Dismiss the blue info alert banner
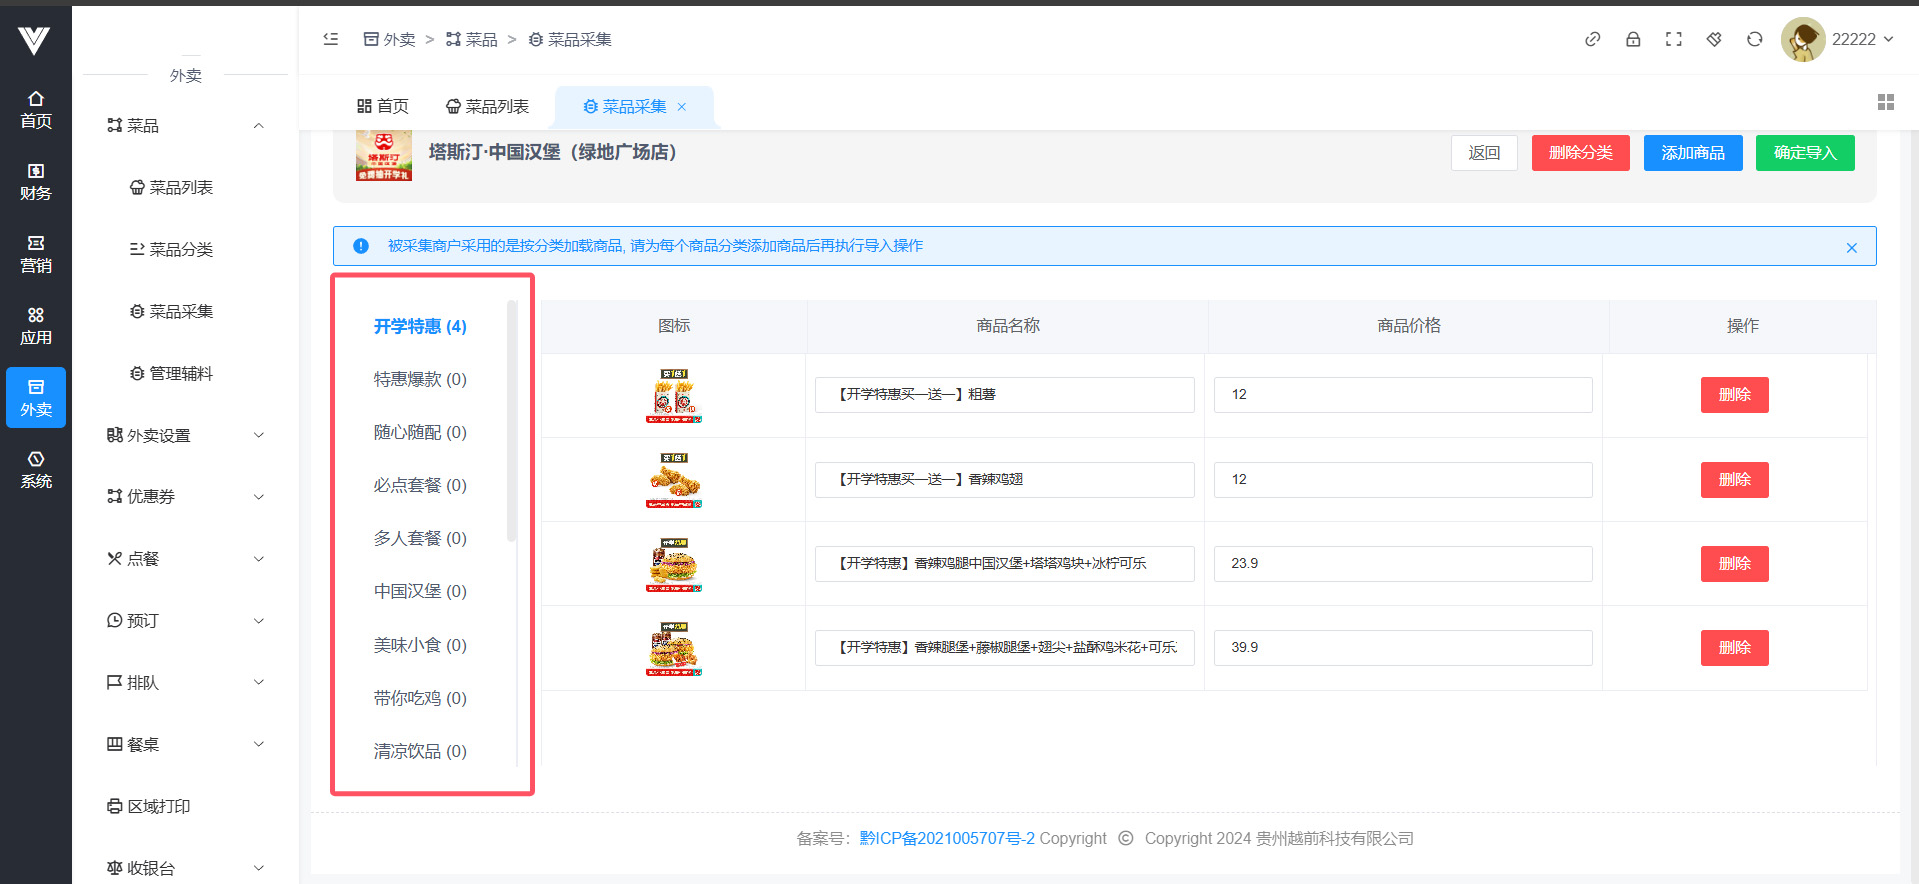 point(1851,247)
